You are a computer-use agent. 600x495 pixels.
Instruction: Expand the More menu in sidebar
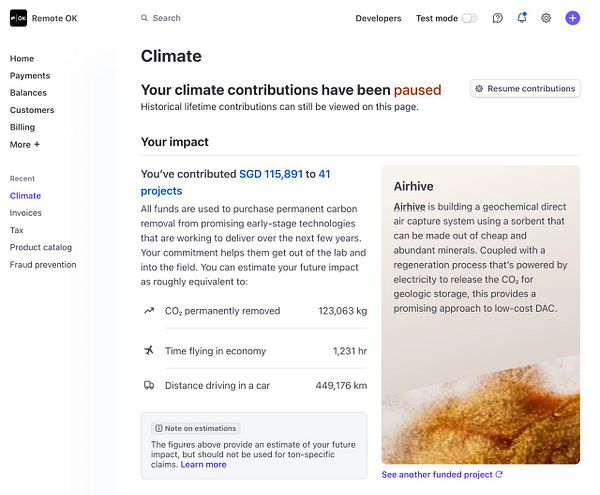coord(25,144)
